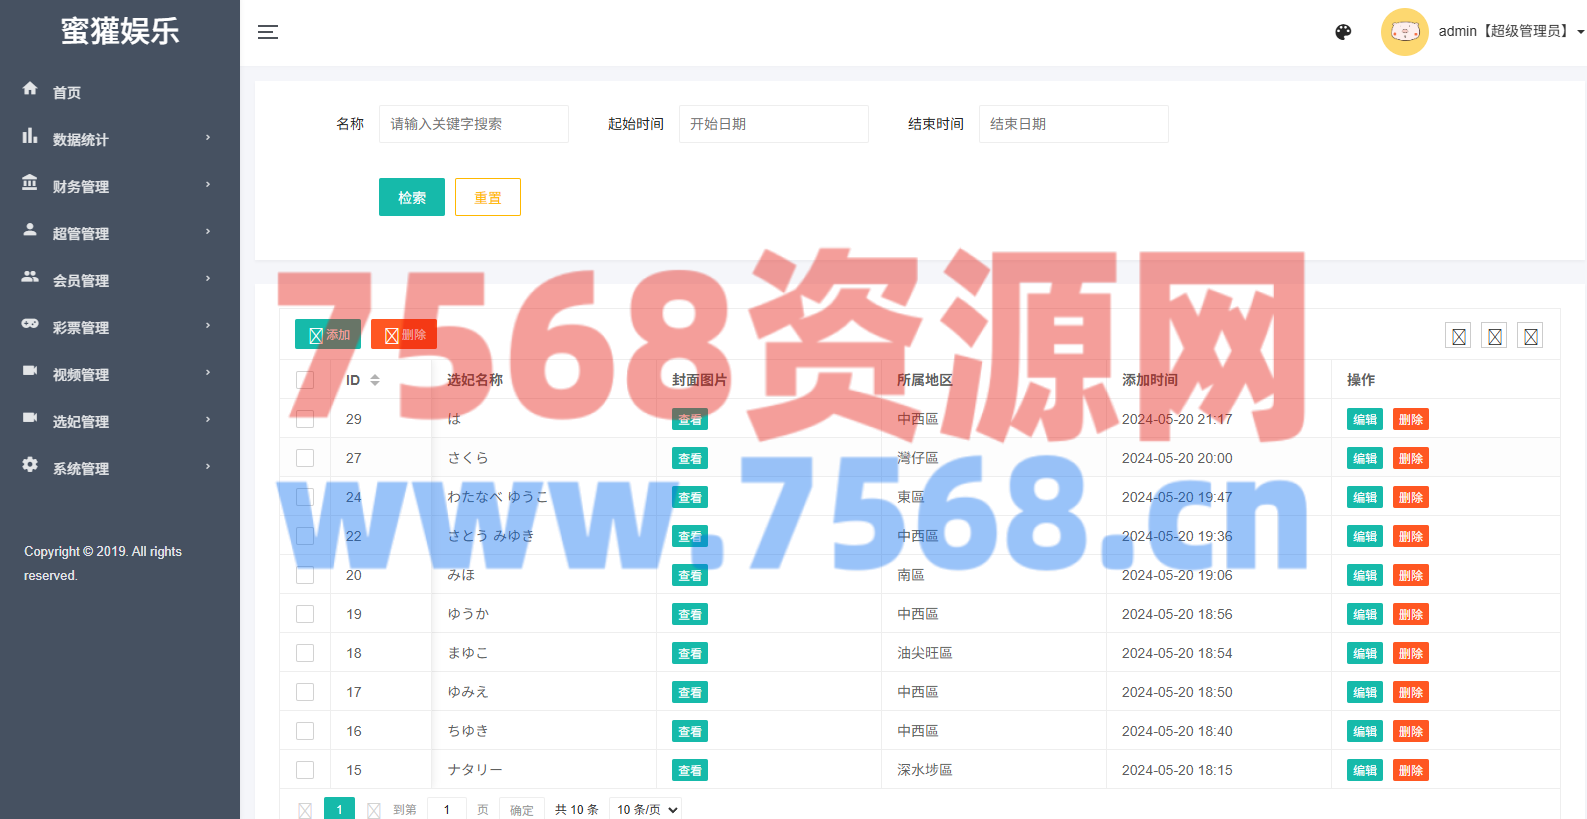Check the checkbox for row ID 29
Screen dimensions: 1587x819
pos(305,419)
